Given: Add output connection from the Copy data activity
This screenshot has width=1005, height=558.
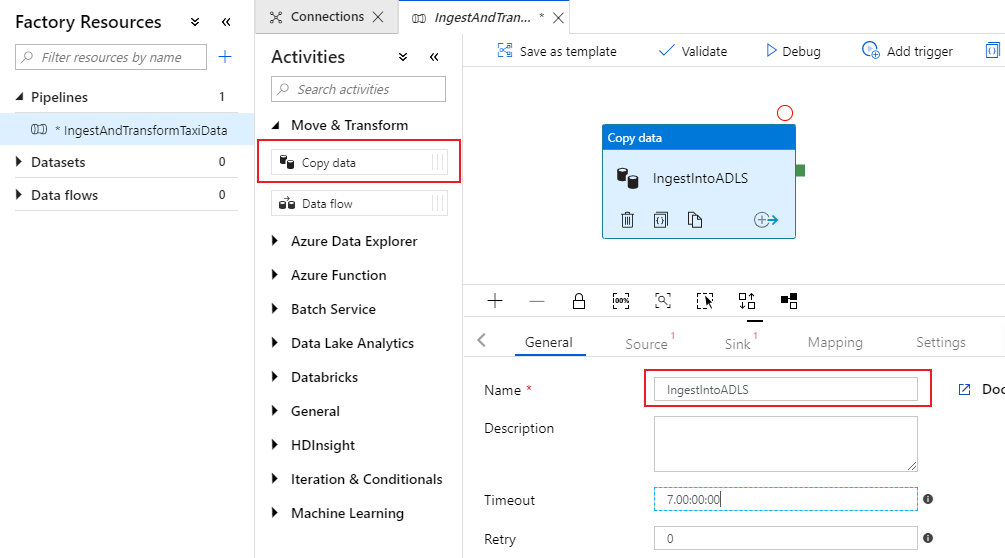Looking at the screenshot, I should pyautogui.click(x=765, y=220).
